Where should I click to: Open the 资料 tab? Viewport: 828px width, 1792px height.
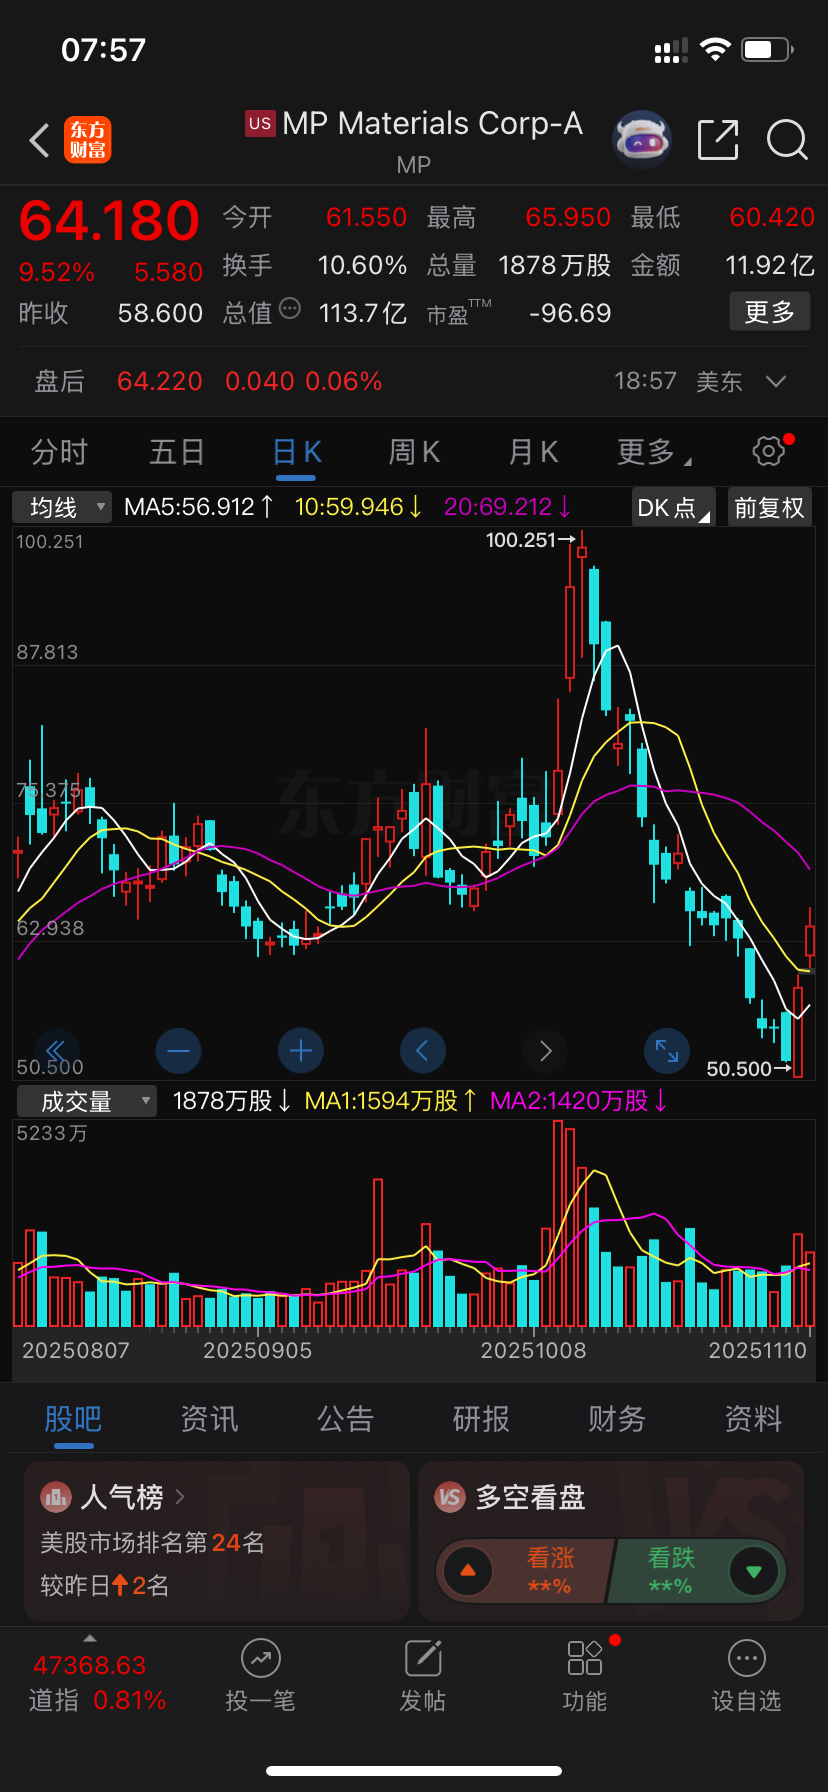(x=753, y=1418)
